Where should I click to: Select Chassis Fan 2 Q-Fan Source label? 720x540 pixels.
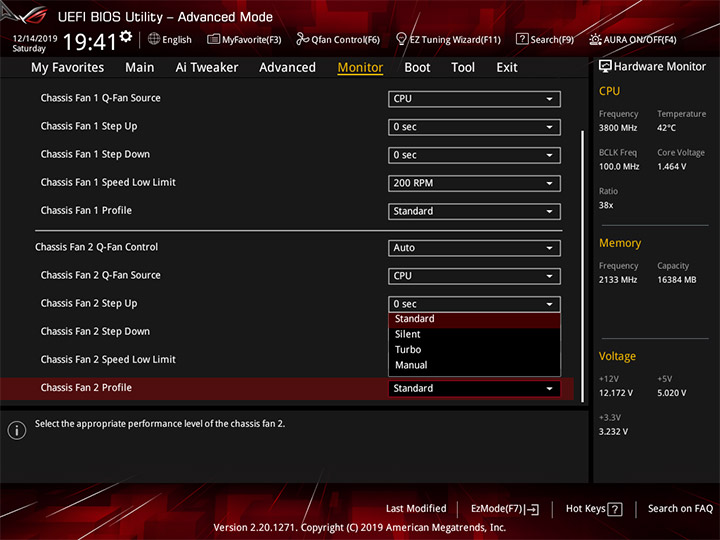click(101, 275)
